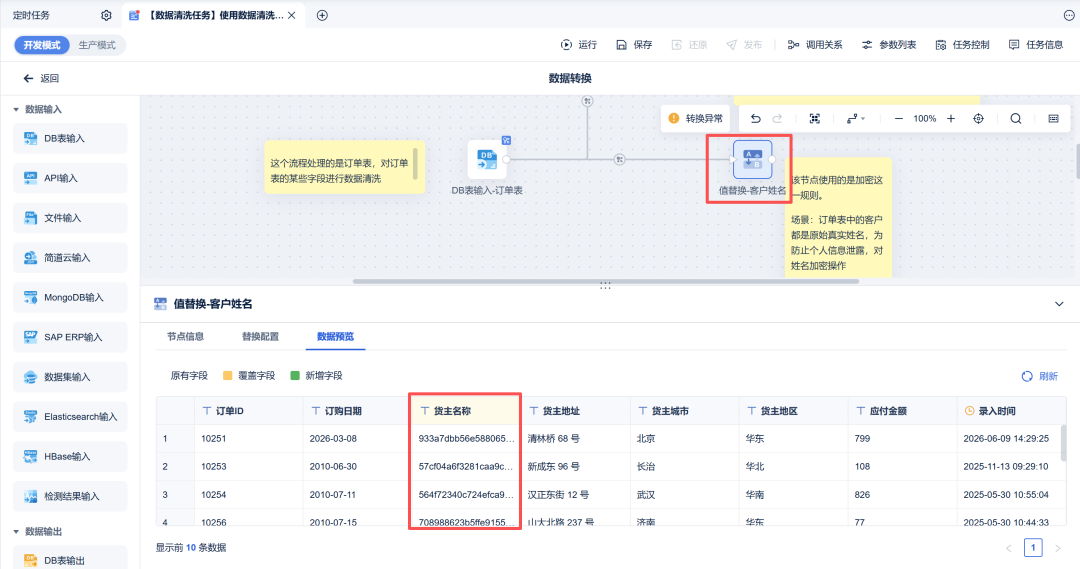
Task: Click the 100% zoom level
Action: (x=924, y=118)
